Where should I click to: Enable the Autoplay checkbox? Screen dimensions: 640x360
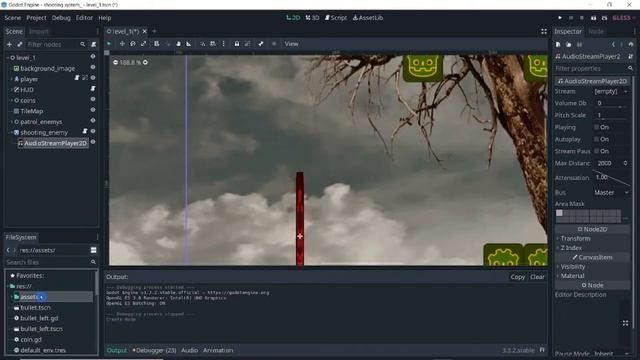[596, 139]
